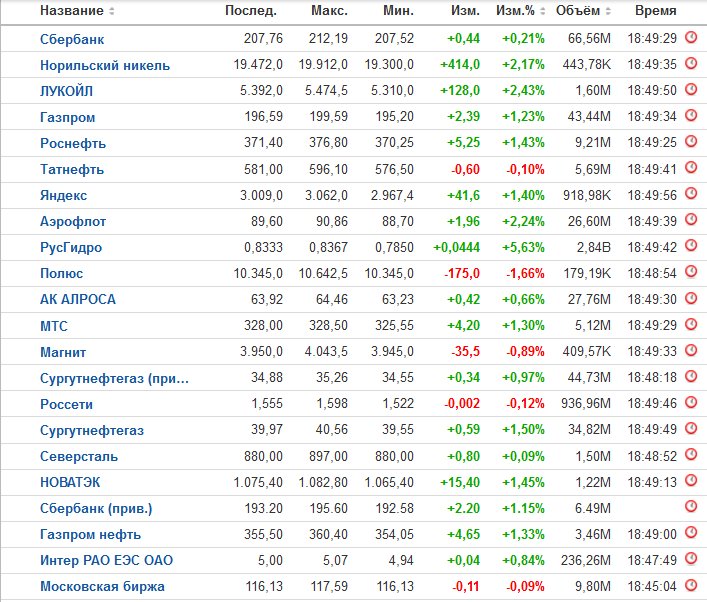Image resolution: width=707 pixels, height=602 pixels.
Task: Sort table by Изм.% column arrows
Action: [x=543, y=11]
